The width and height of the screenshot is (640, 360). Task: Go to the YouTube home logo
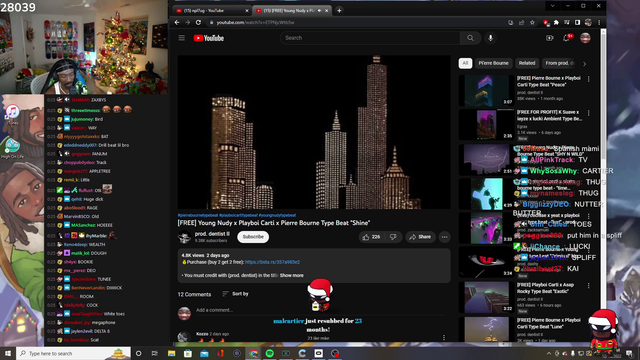(209, 38)
